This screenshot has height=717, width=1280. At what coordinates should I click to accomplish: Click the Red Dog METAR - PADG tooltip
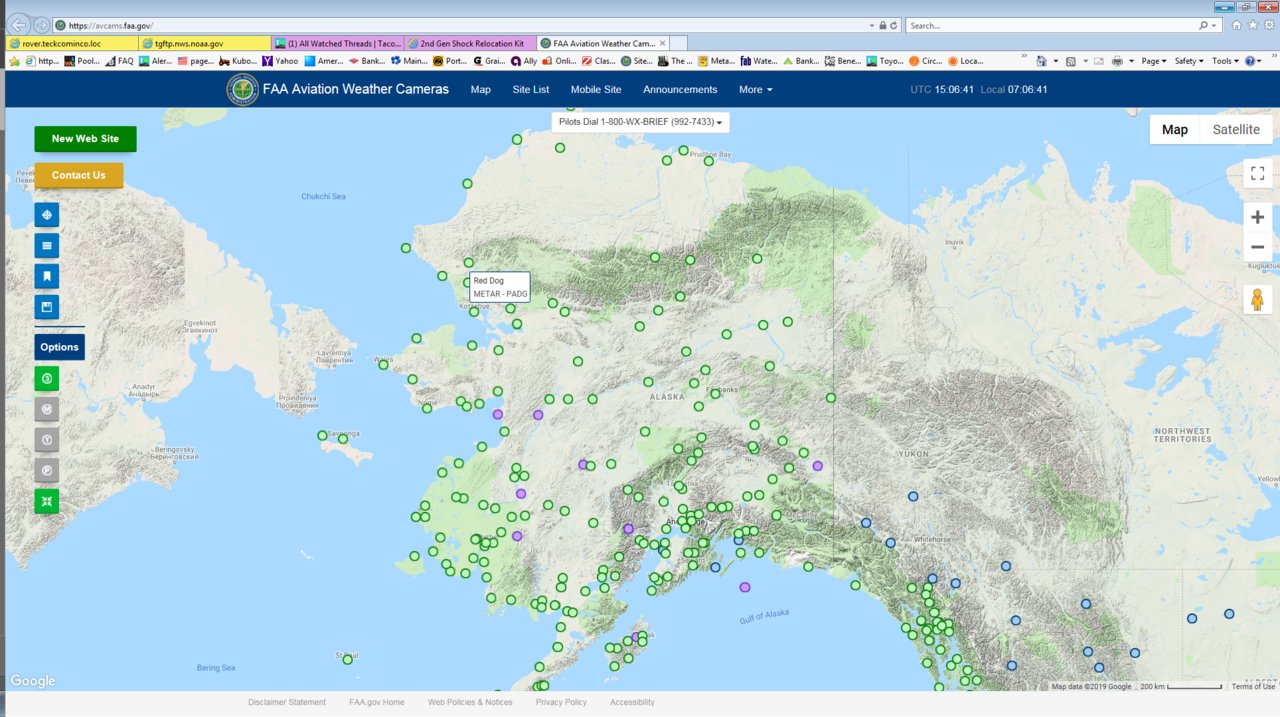pyautogui.click(x=500, y=287)
